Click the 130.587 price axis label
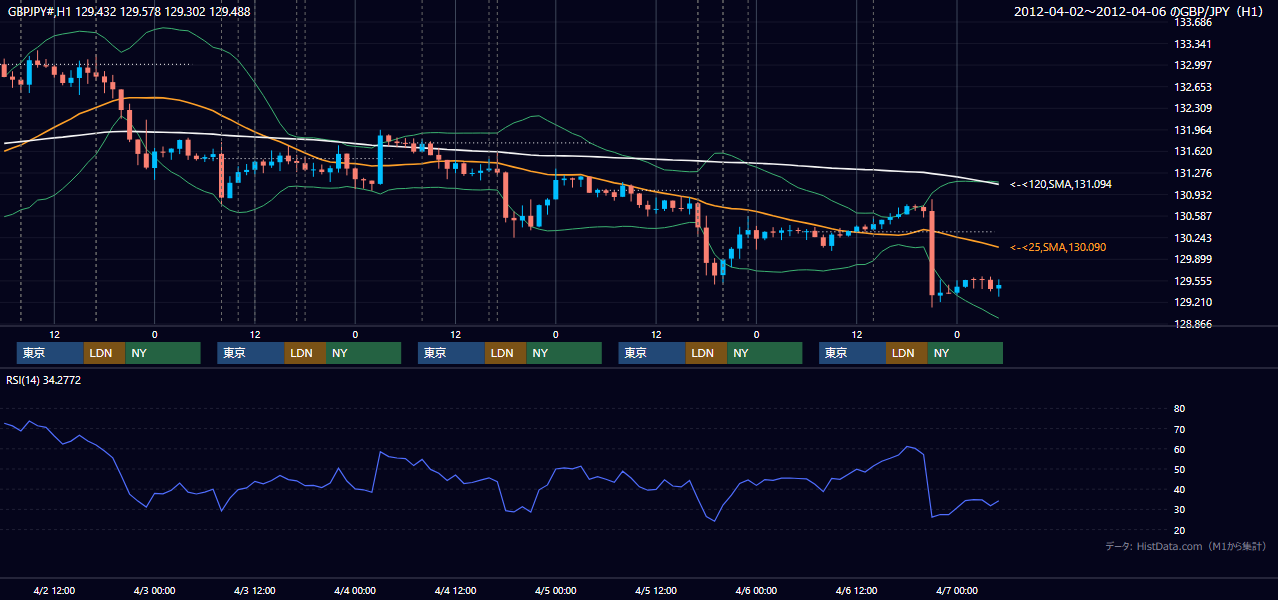 (x=1194, y=216)
